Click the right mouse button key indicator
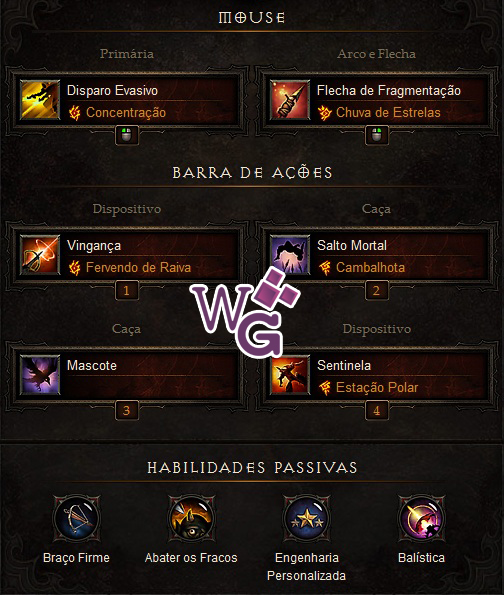Viewport: 504px width, 595px height. tap(376, 135)
